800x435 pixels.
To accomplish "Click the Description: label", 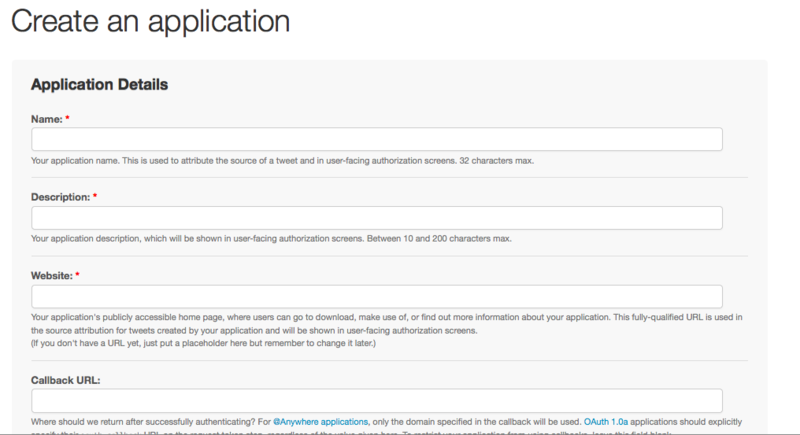I will [x=61, y=197].
